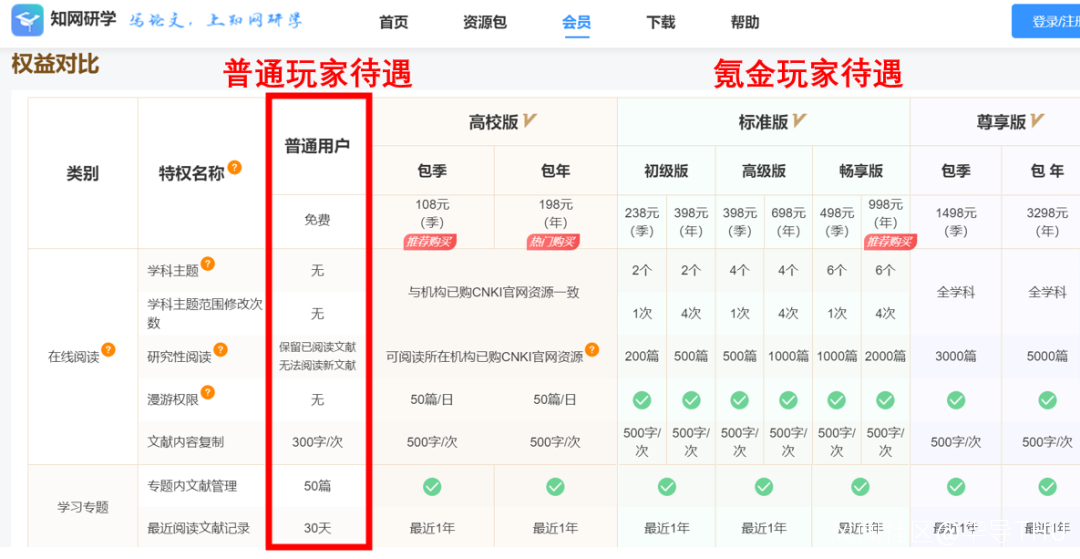Open the 首页 navigation item
This screenshot has height=559, width=1080.
[394, 22]
